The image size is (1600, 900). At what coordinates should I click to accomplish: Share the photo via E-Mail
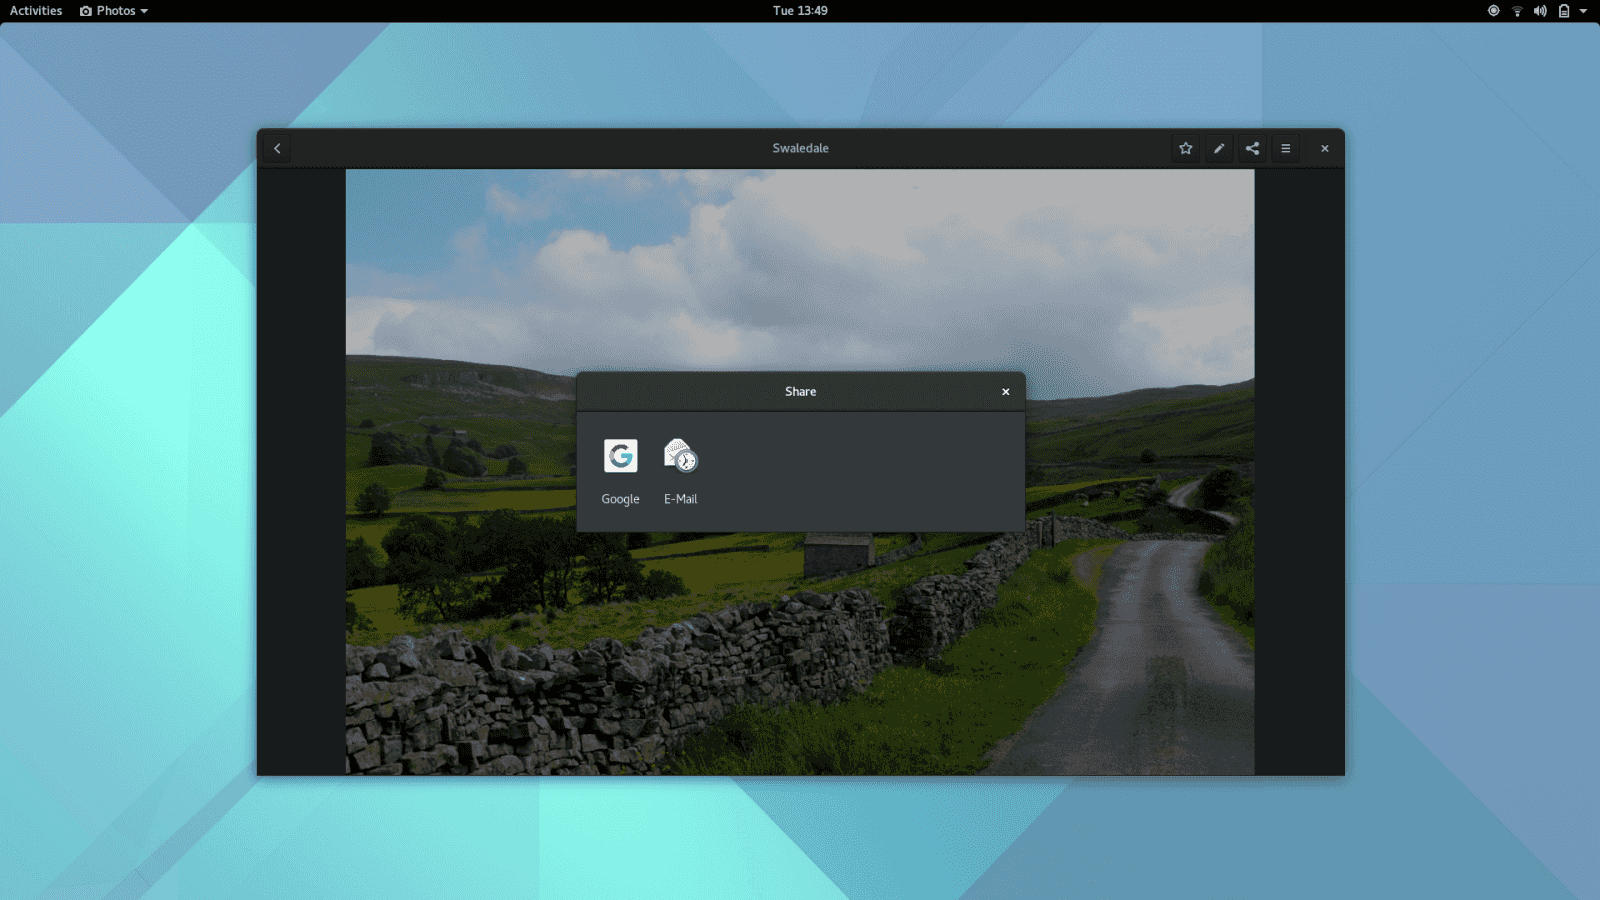(x=679, y=462)
